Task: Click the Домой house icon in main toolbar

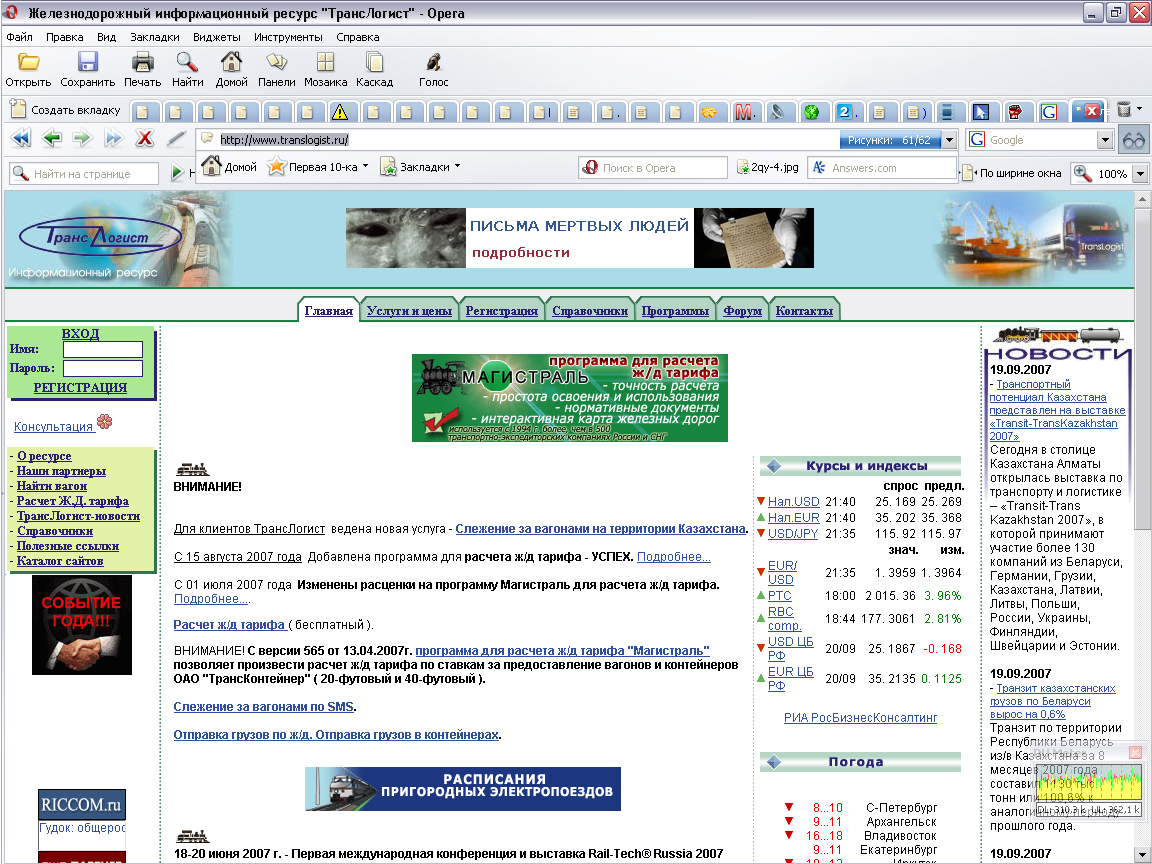Action: tap(231, 62)
